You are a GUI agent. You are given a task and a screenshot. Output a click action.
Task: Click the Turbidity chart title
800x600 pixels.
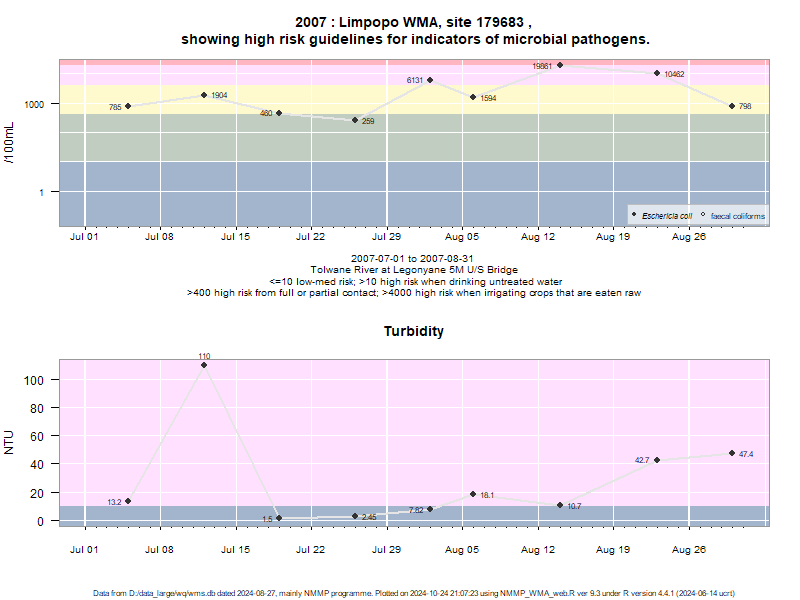click(x=414, y=331)
